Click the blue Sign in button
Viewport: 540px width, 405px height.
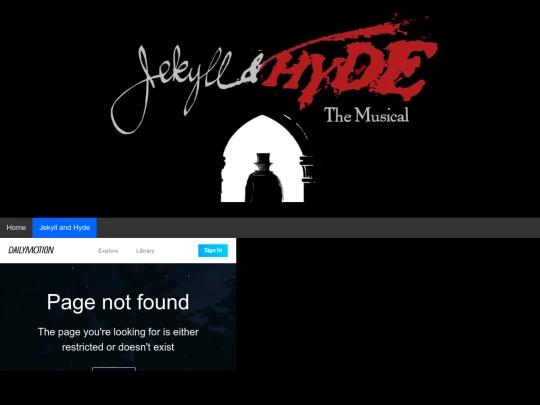pyautogui.click(x=213, y=250)
